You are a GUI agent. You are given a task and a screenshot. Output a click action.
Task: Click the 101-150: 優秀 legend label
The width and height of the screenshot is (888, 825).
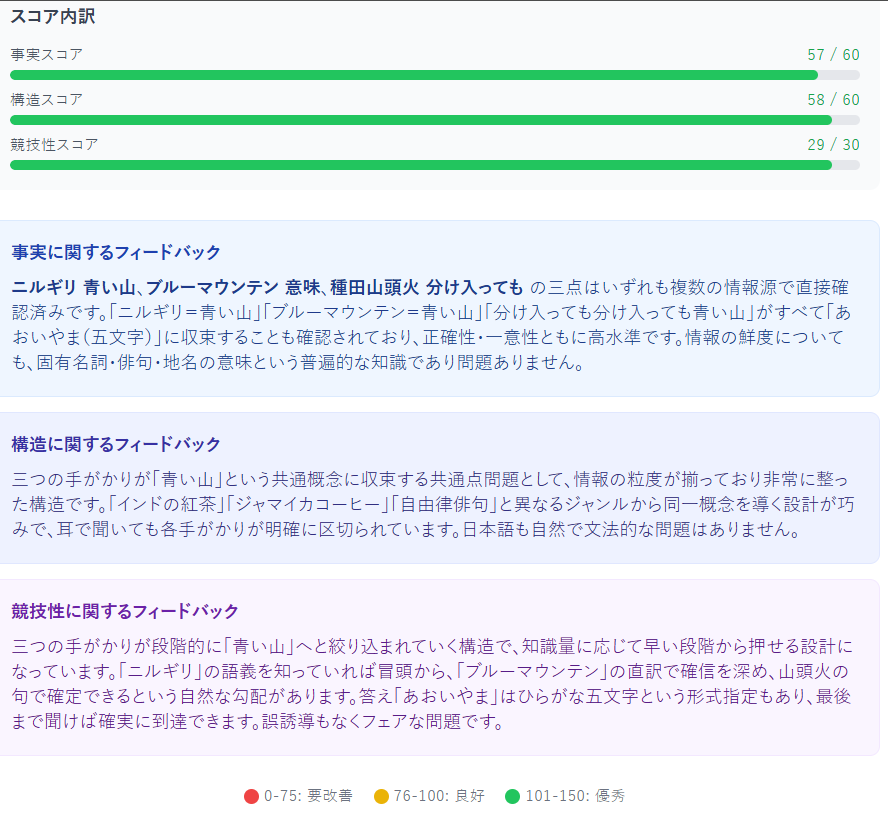pos(575,796)
